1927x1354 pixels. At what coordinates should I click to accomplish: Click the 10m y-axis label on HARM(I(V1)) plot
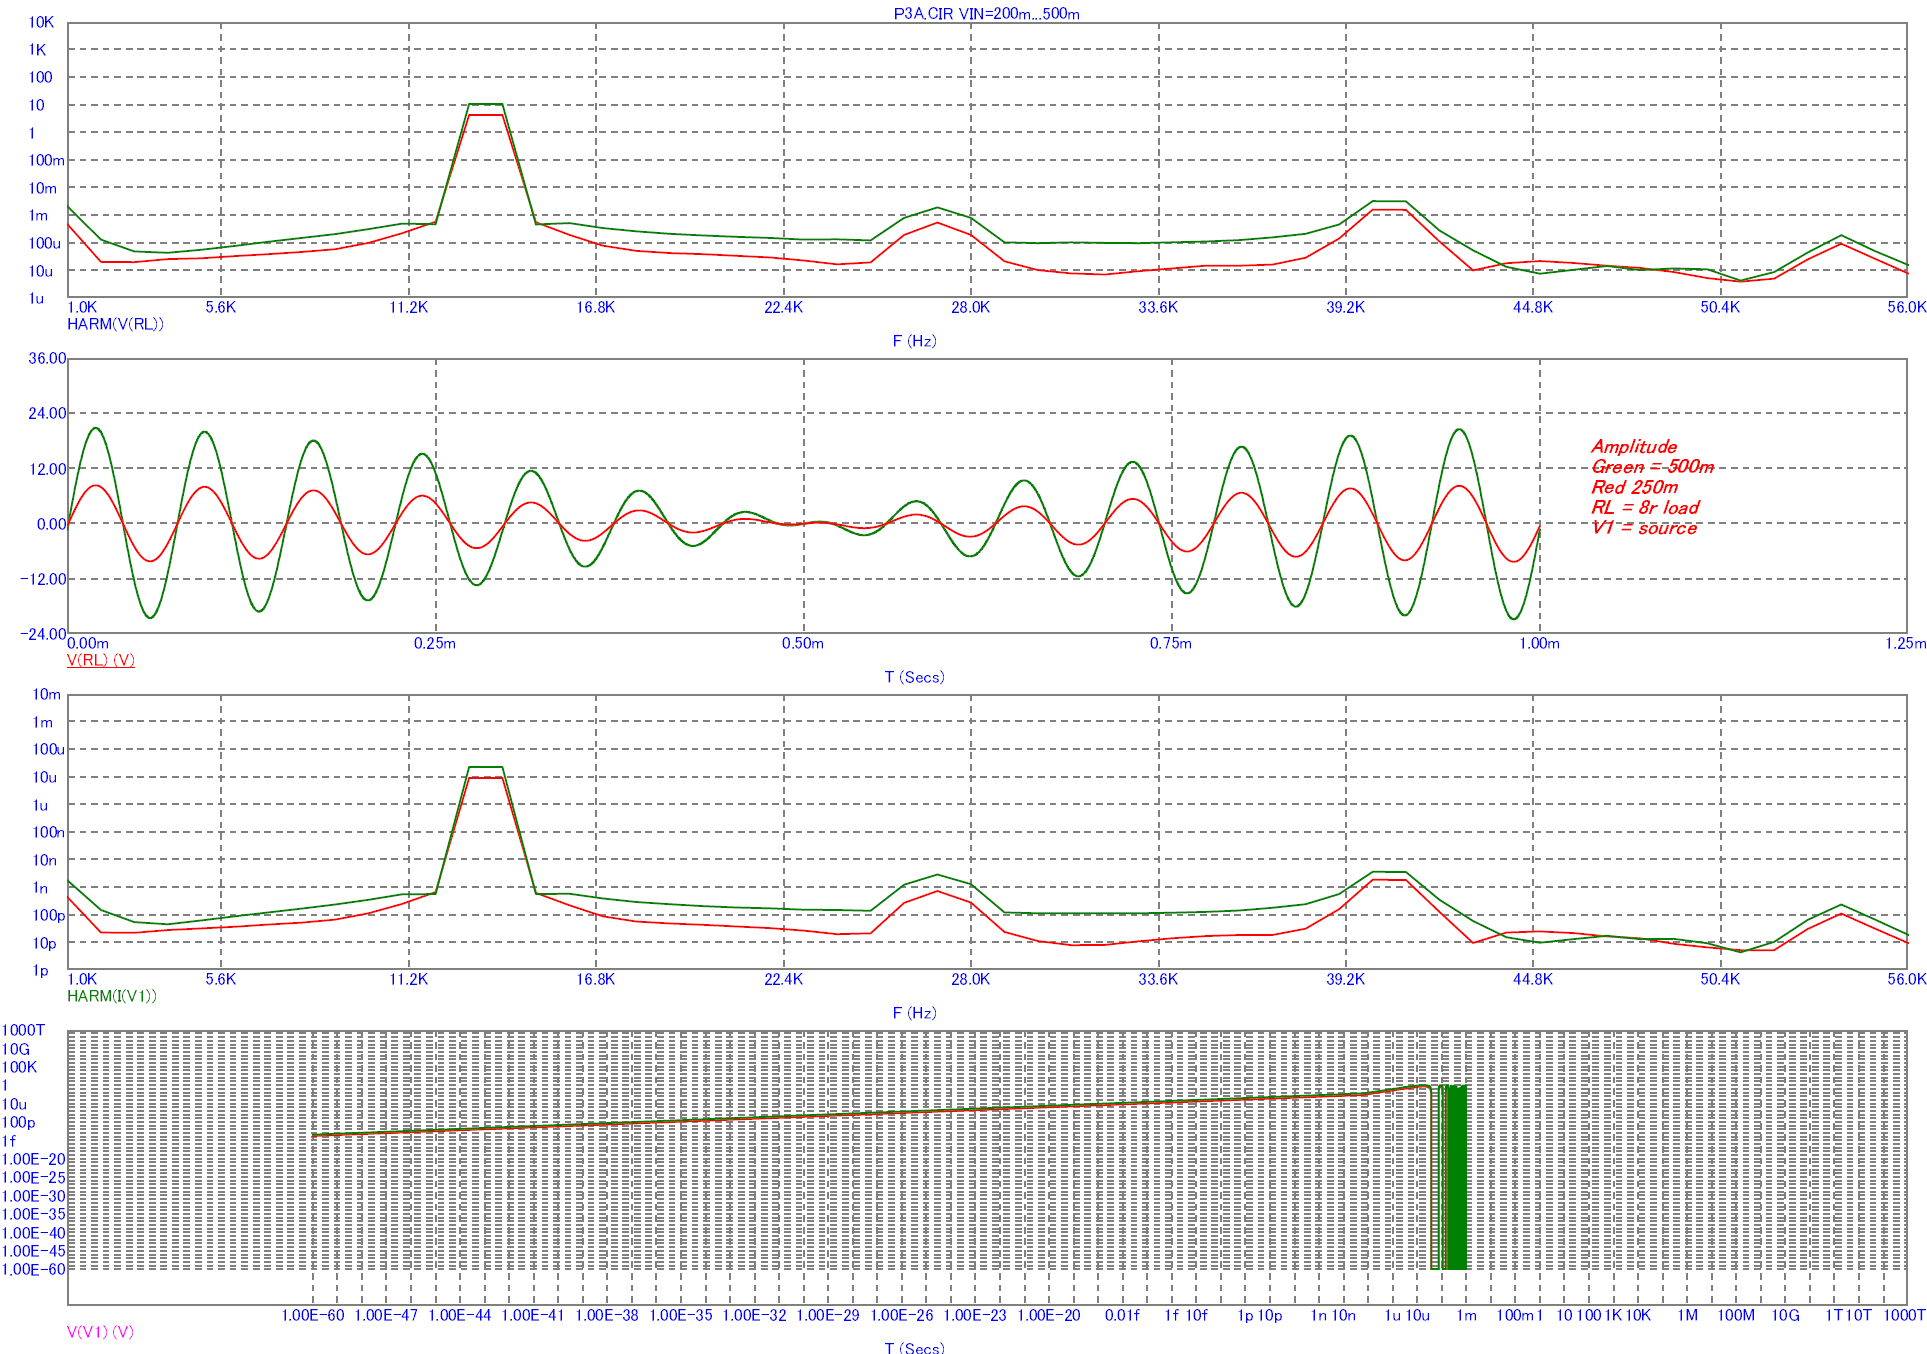[x=47, y=694]
